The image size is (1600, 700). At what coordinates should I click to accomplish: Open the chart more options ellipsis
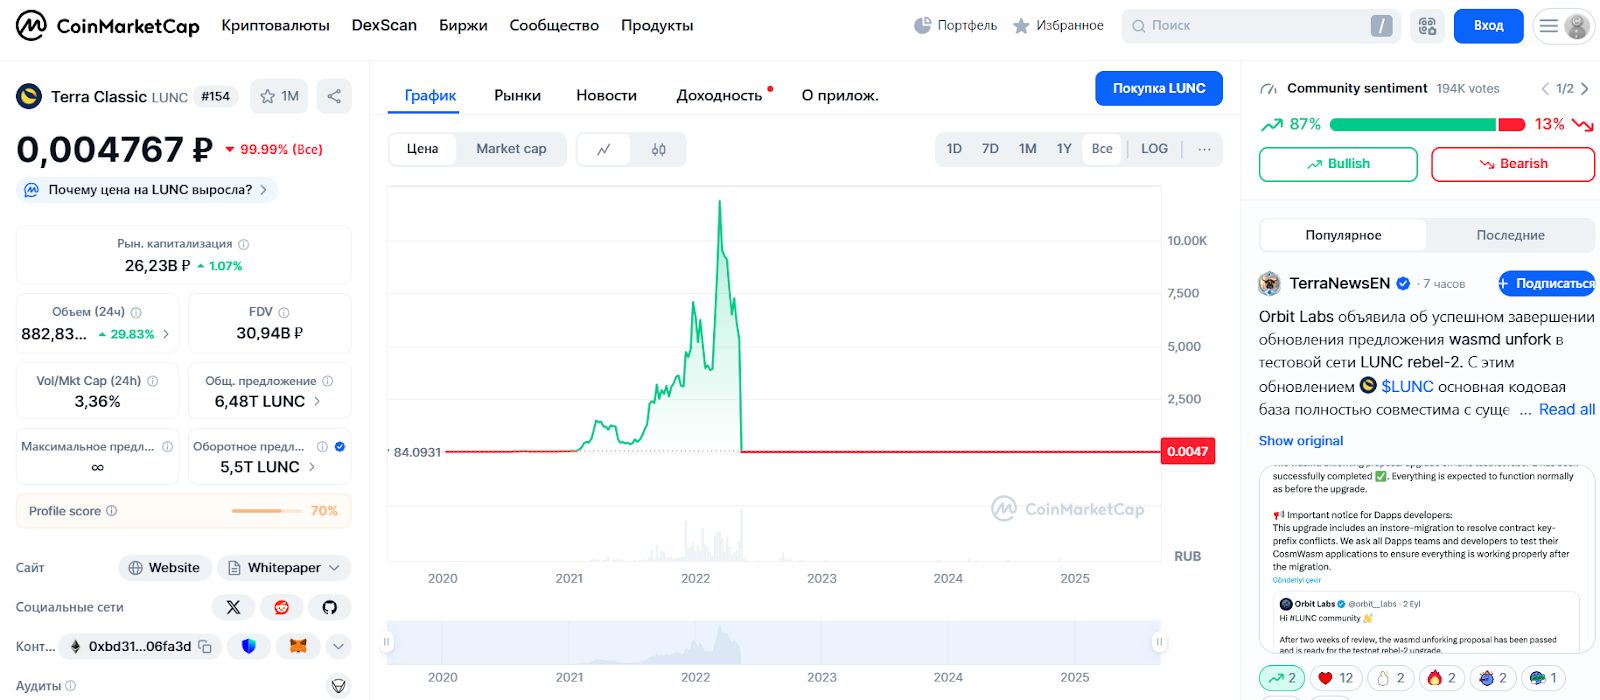coord(1204,149)
